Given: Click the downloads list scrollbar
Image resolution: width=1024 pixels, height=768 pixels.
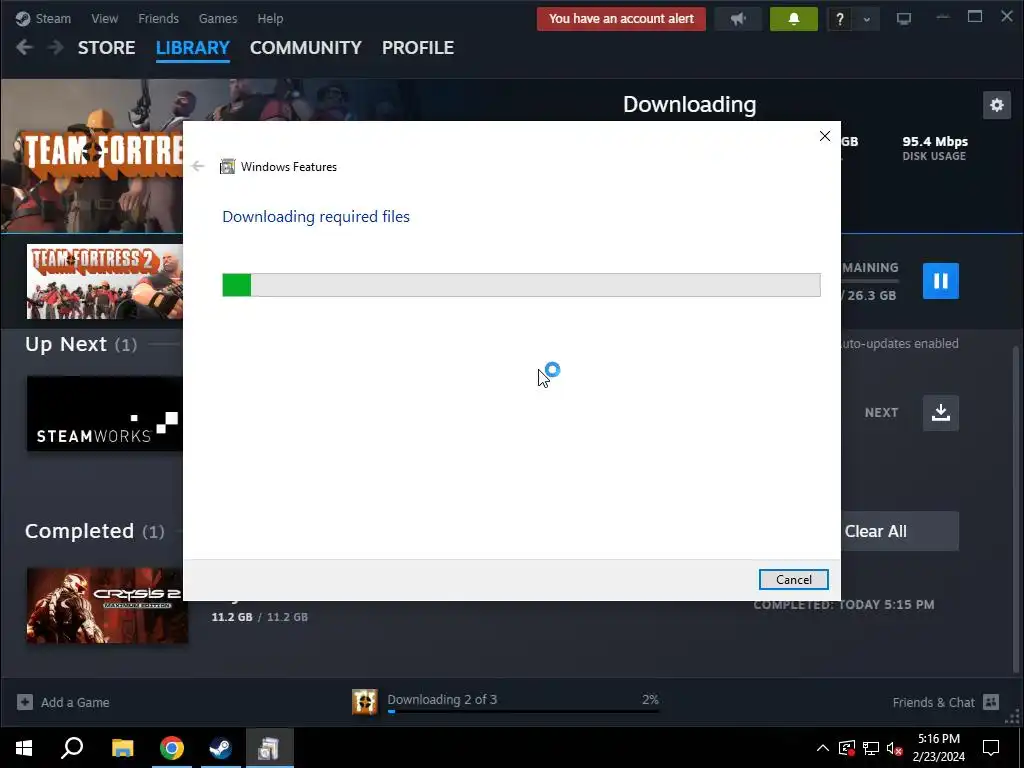Looking at the screenshot, I should (x=1016, y=509).
